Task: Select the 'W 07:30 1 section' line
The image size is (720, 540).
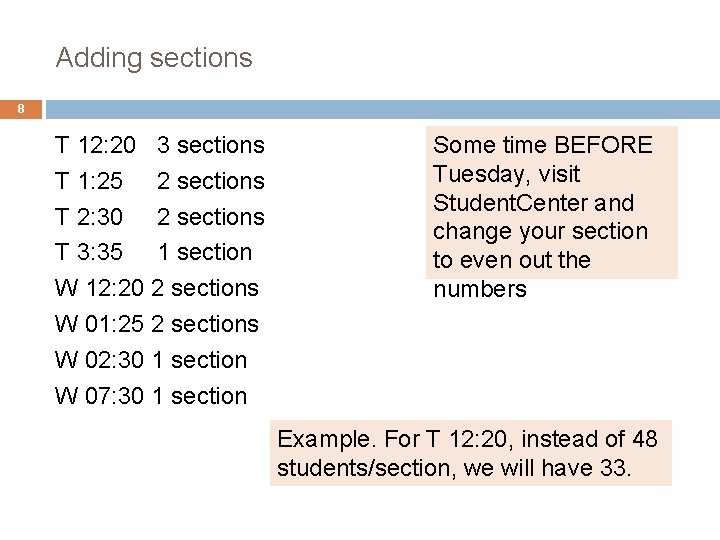Action: 151,396
